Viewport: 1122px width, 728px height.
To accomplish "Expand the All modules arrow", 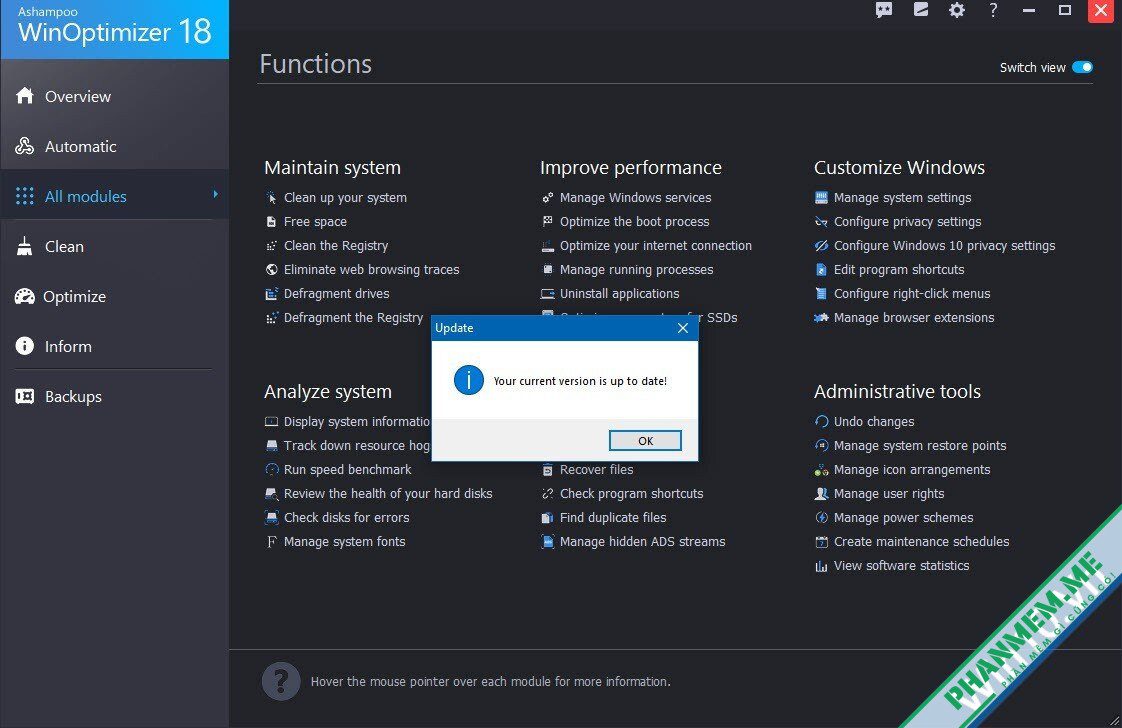I will [x=215, y=195].
